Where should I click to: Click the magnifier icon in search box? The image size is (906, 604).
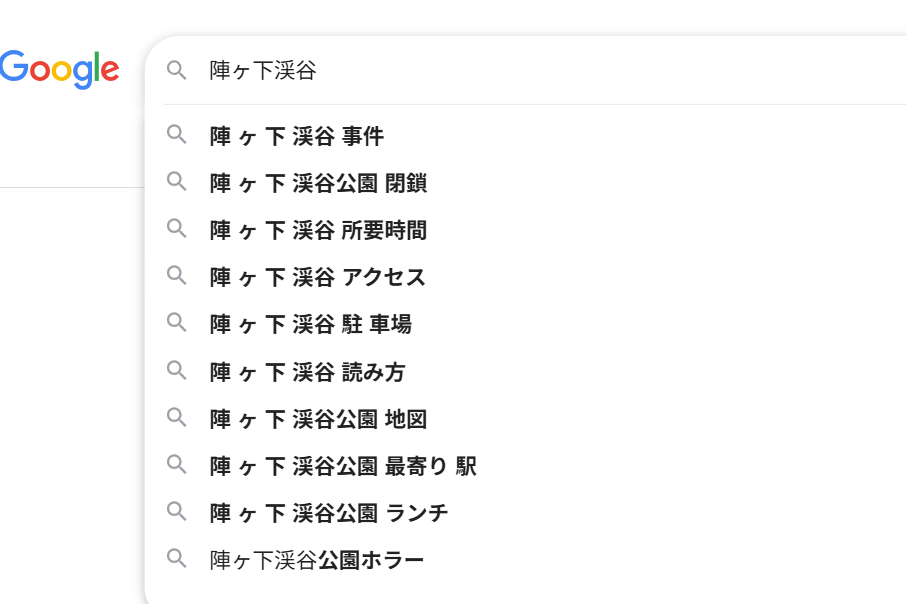point(177,71)
